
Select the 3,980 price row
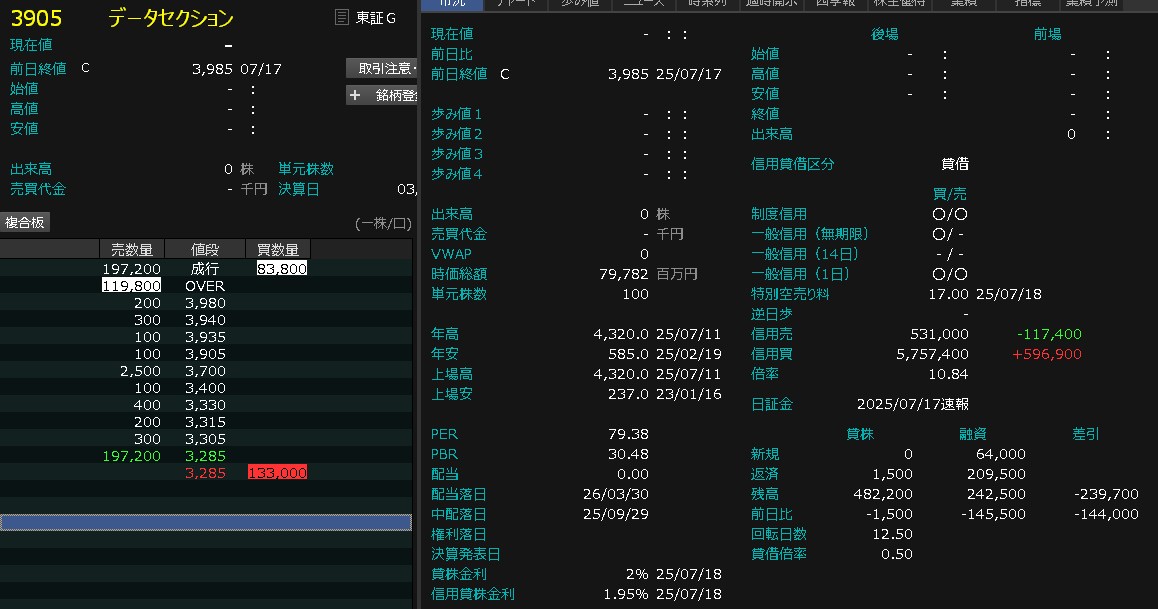point(206,303)
